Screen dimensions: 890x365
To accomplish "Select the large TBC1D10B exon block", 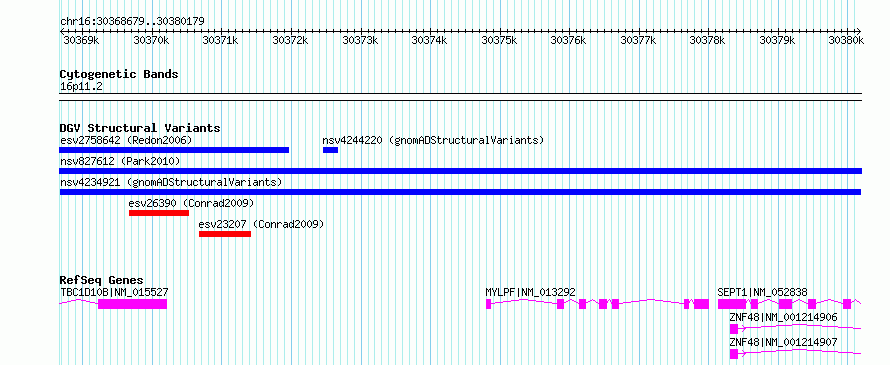I will pos(132,304).
